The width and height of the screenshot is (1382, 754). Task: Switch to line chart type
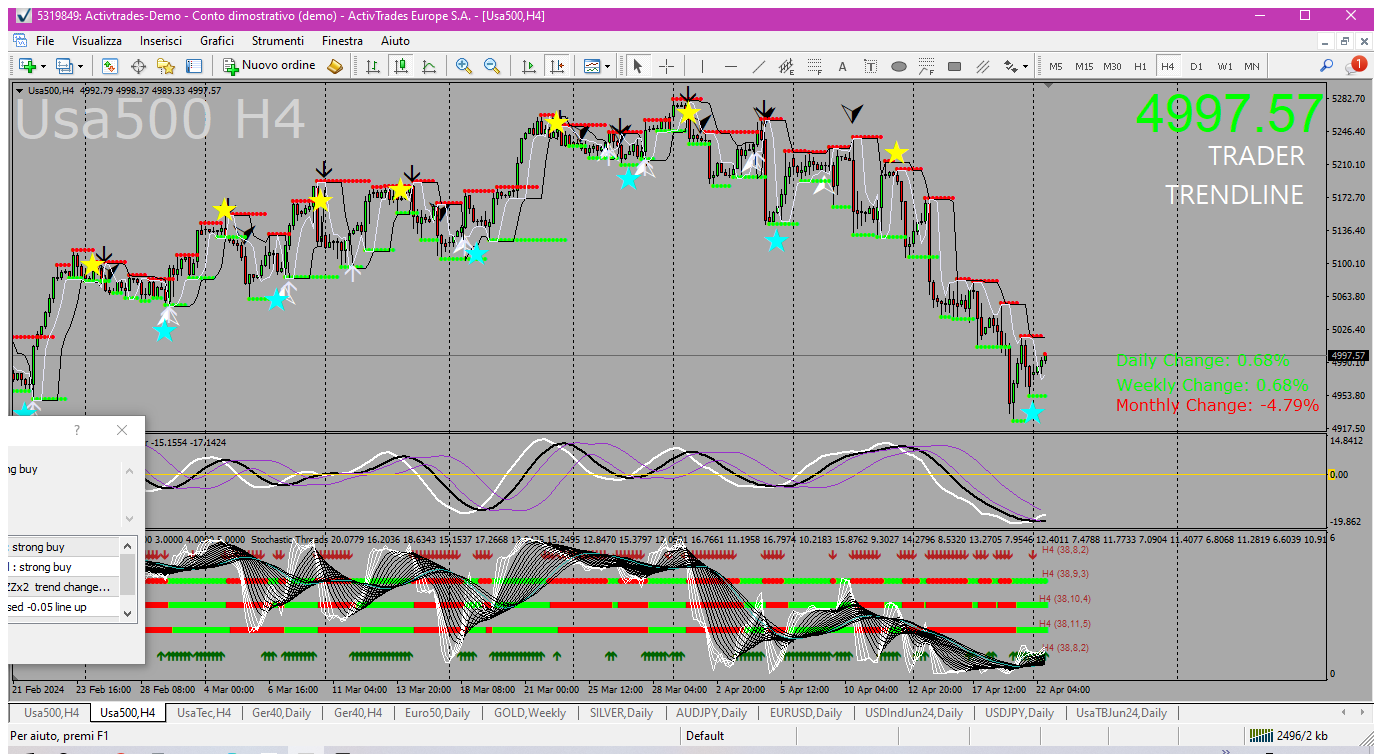(429, 66)
